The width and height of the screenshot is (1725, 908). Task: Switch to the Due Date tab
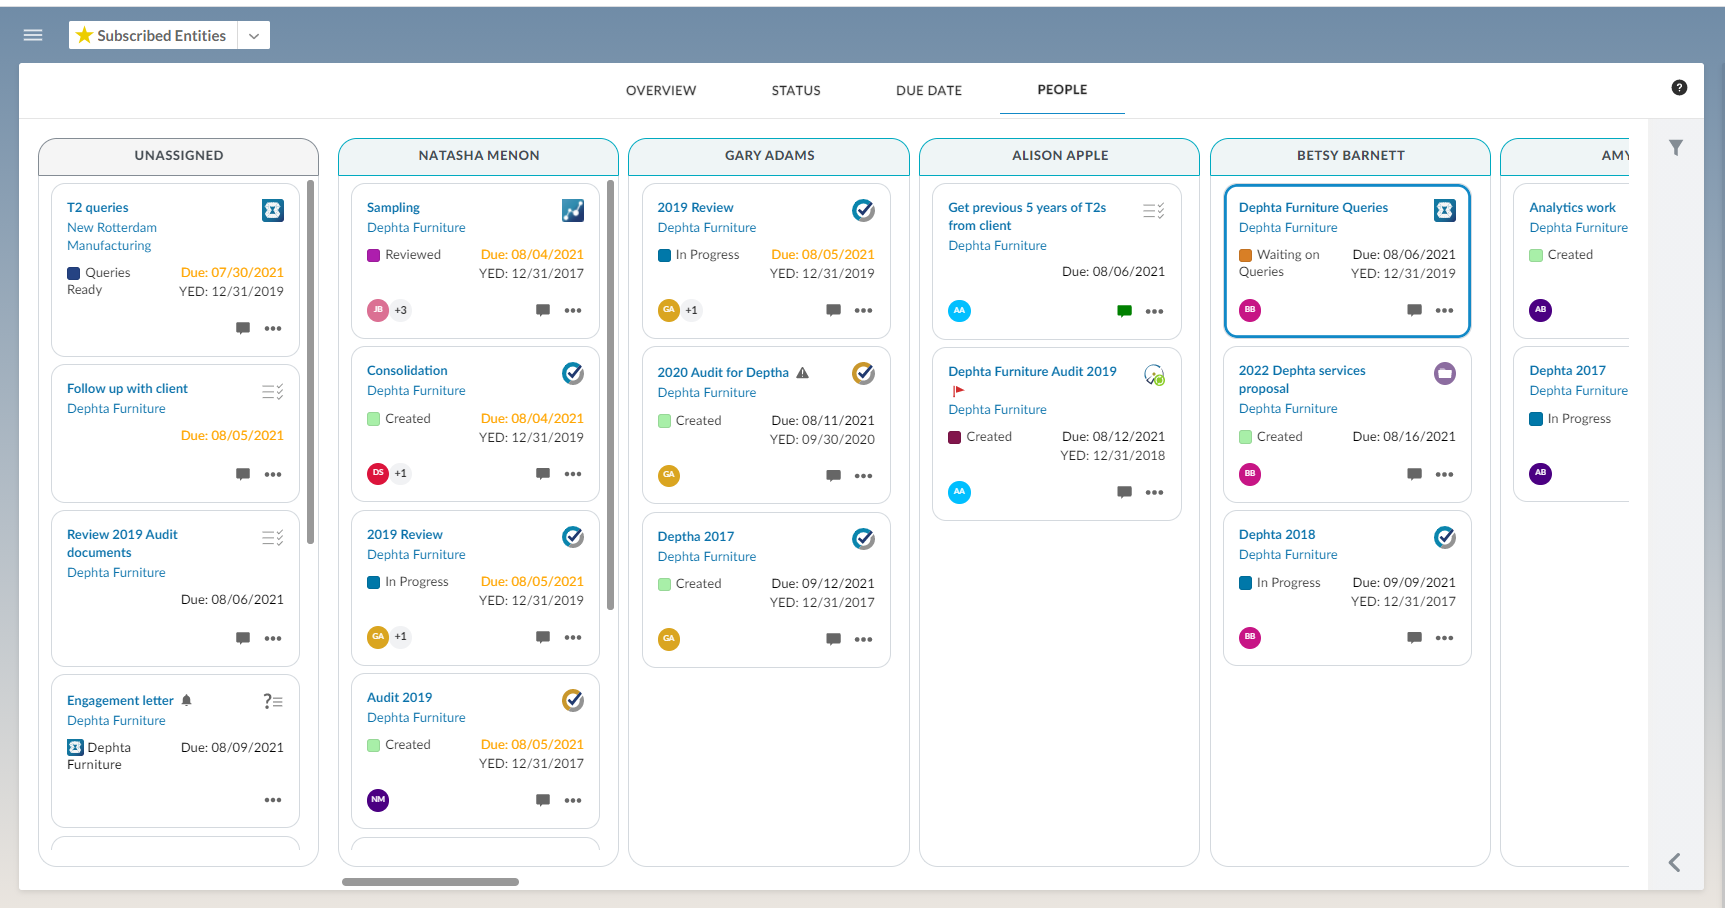pos(928,90)
